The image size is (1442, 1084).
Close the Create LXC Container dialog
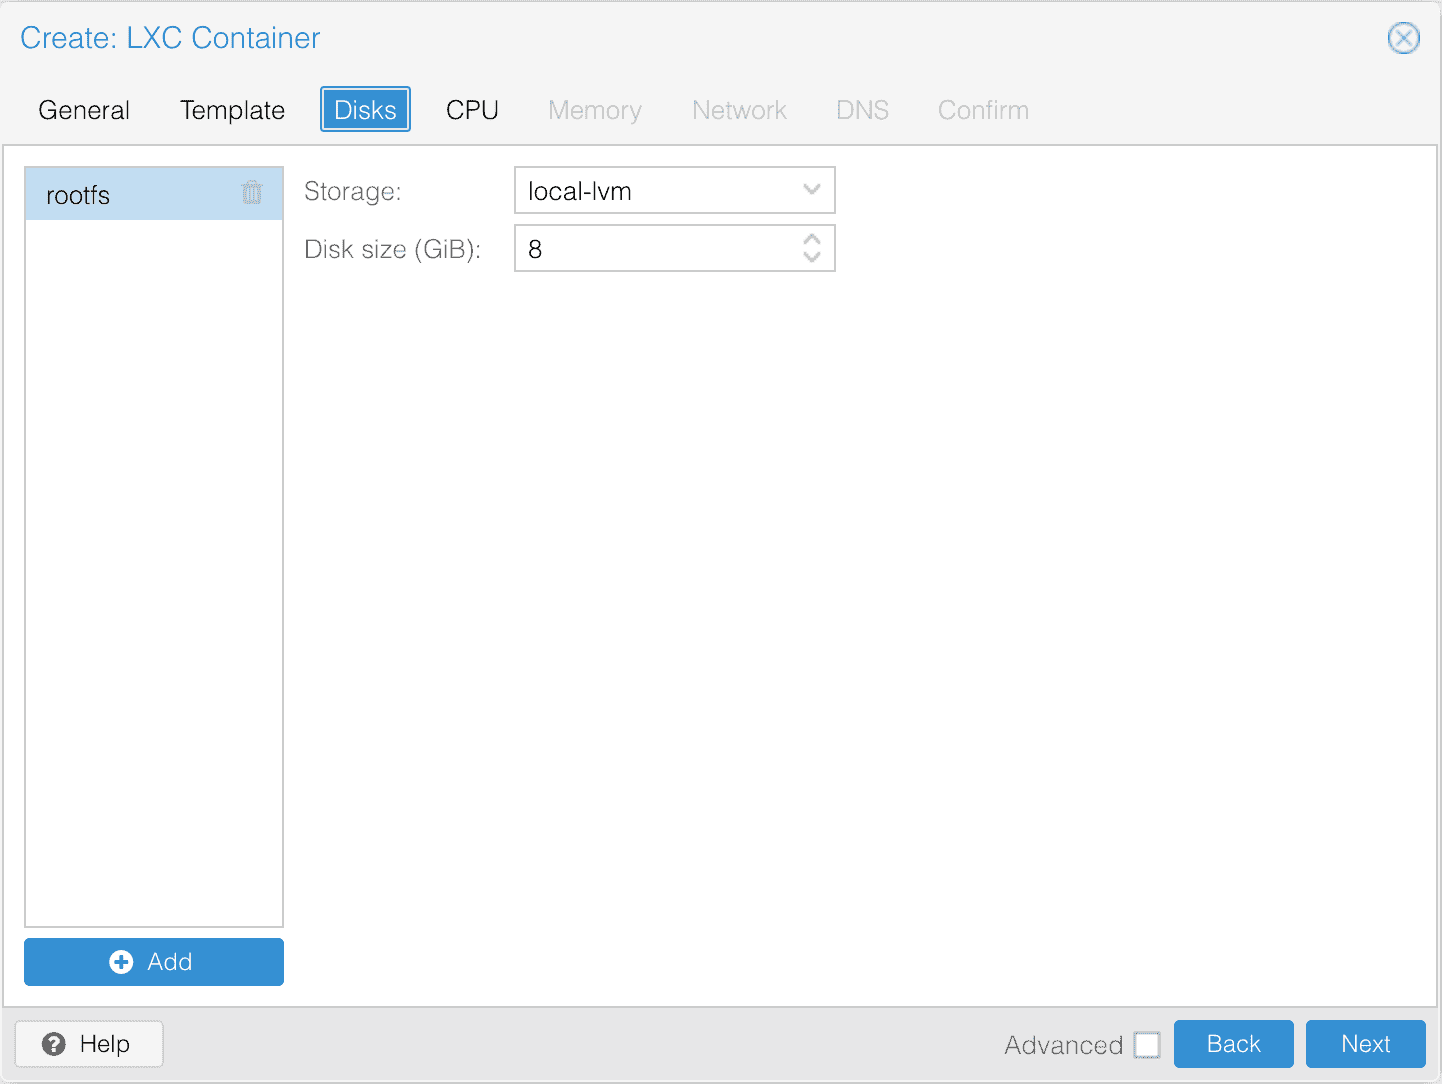[x=1403, y=39]
